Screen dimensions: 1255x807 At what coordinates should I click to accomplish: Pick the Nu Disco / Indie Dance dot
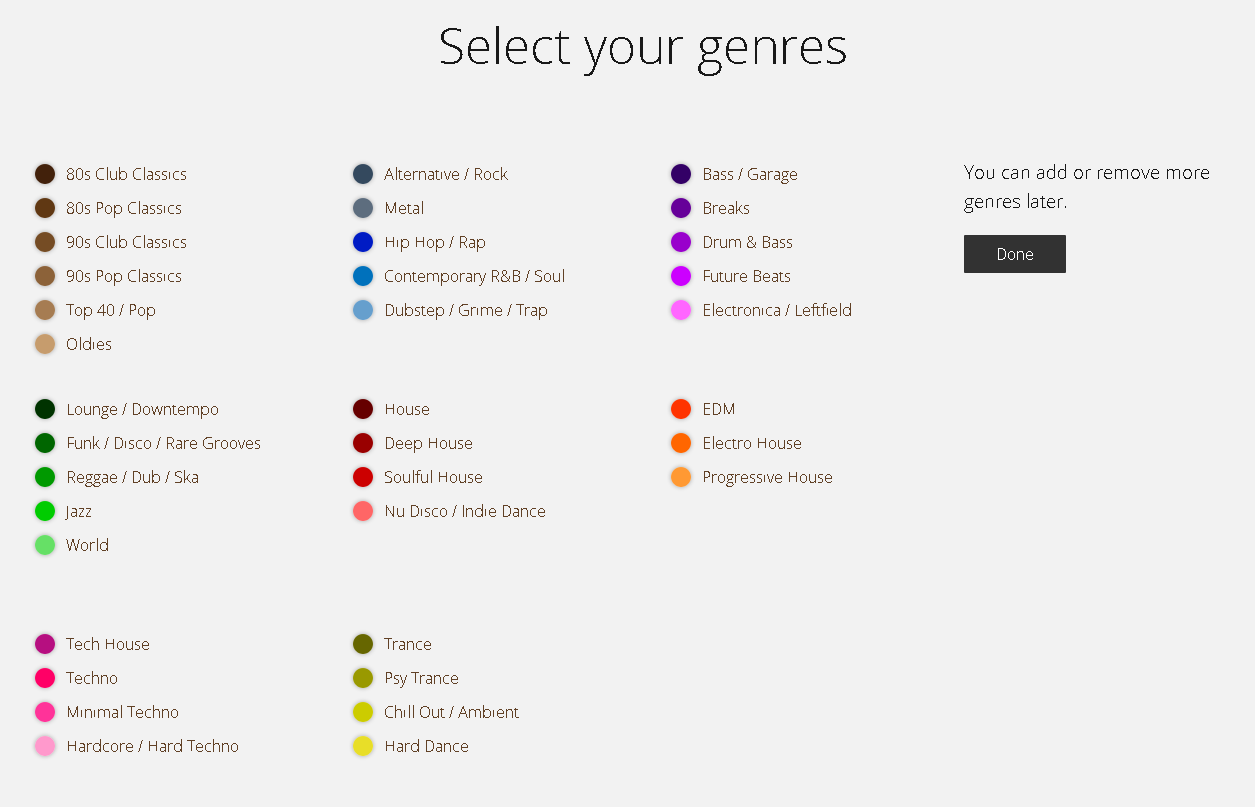point(363,511)
